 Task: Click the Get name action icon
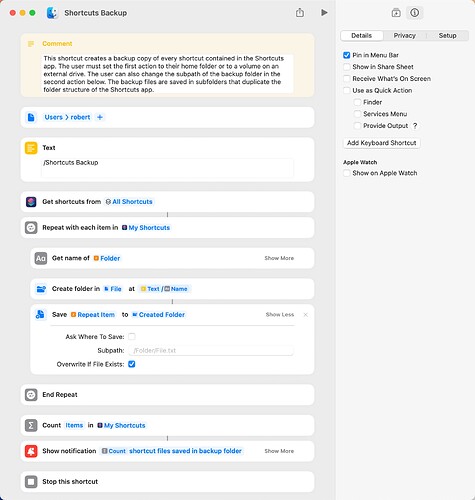[x=41, y=258]
